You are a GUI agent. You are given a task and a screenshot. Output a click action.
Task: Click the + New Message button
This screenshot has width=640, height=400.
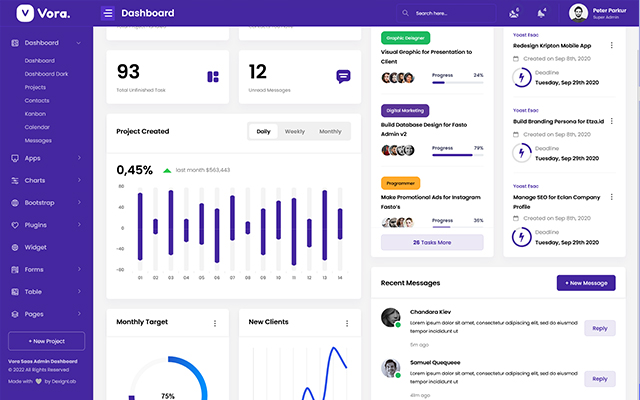(x=585, y=283)
